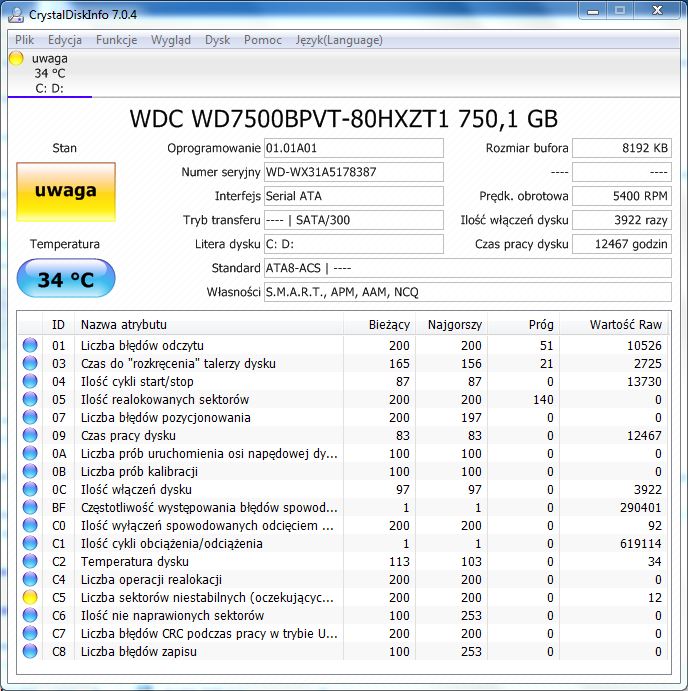Click the Bieżący column header
688x691 pixels.
tap(379, 325)
